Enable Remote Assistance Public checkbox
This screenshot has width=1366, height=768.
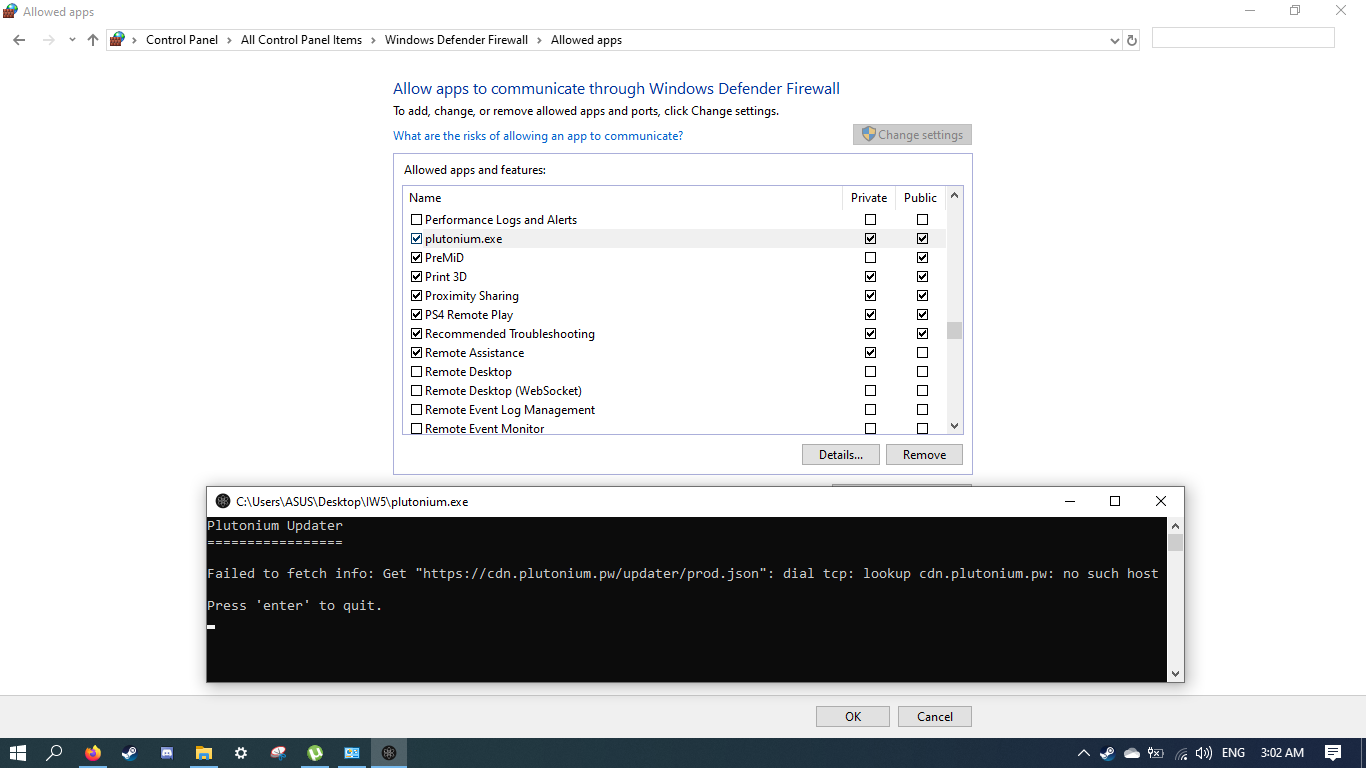click(922, 353)
